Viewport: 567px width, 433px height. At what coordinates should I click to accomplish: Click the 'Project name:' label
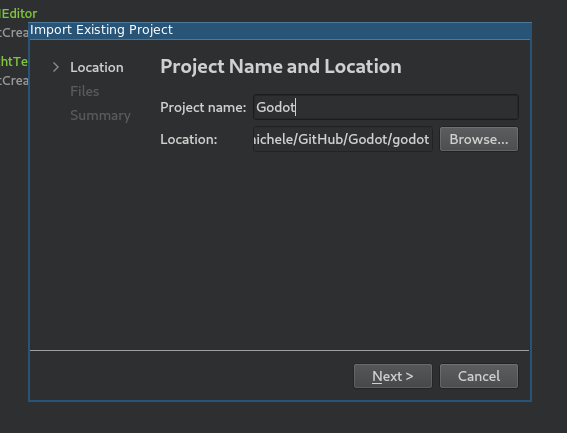click(203, 107)
